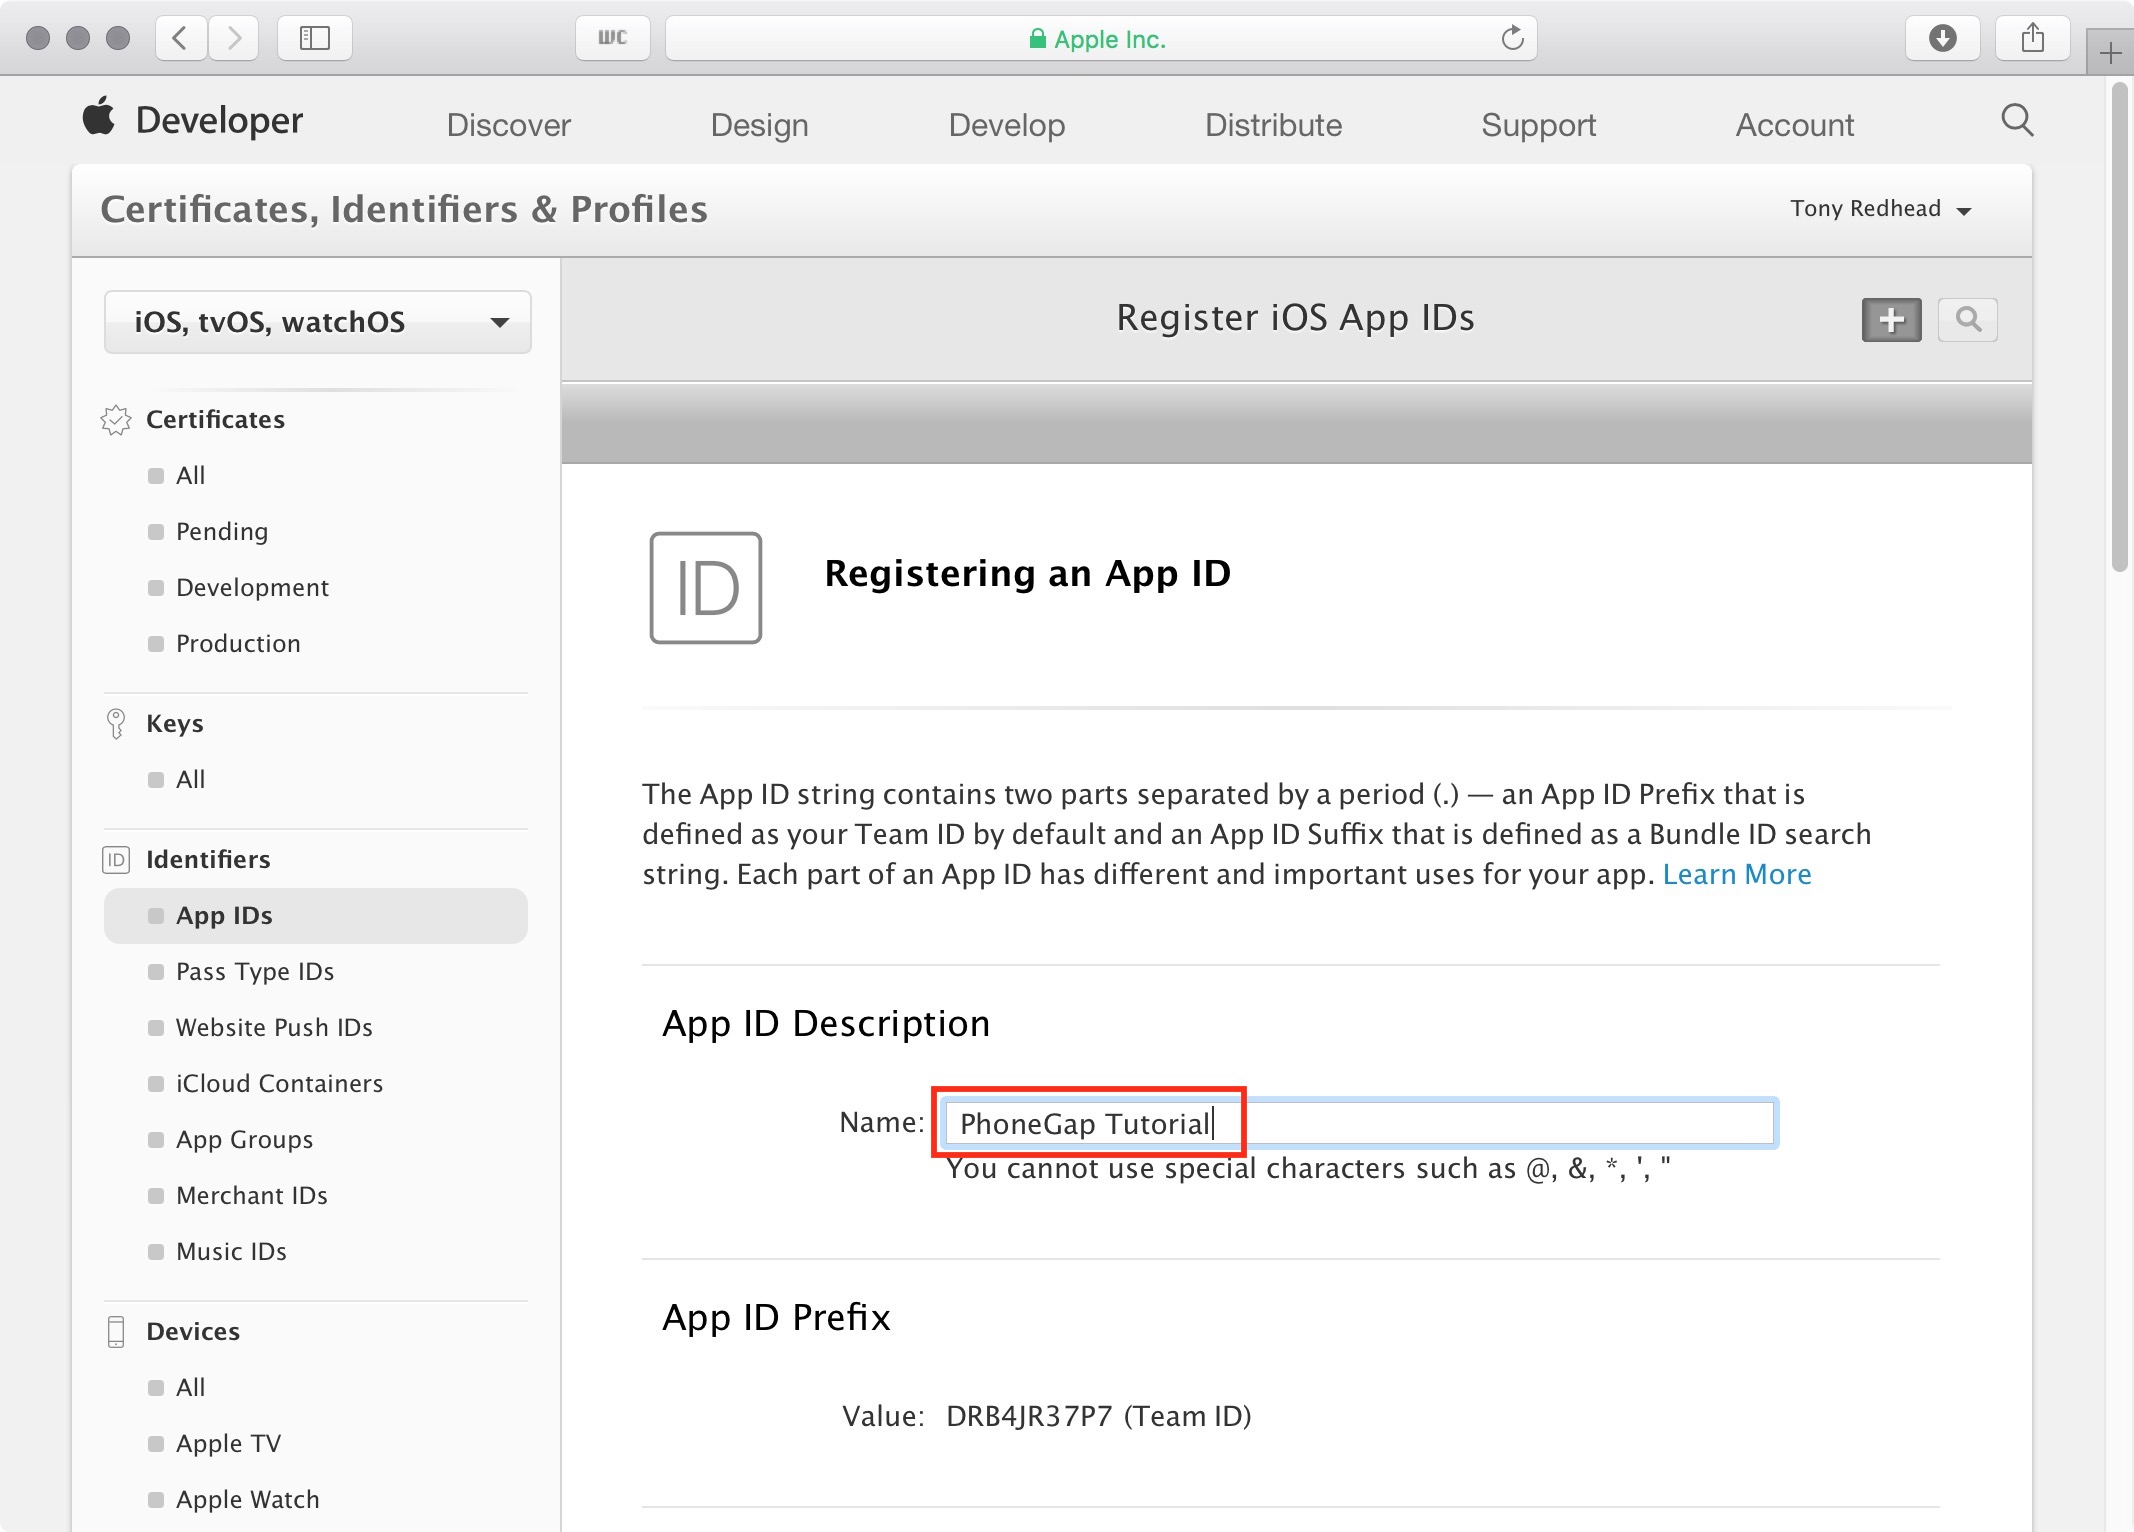The height and width of the screenshot is (1532, 2134).
Task: Click the Keys section heading
Action: coord(175,724)
